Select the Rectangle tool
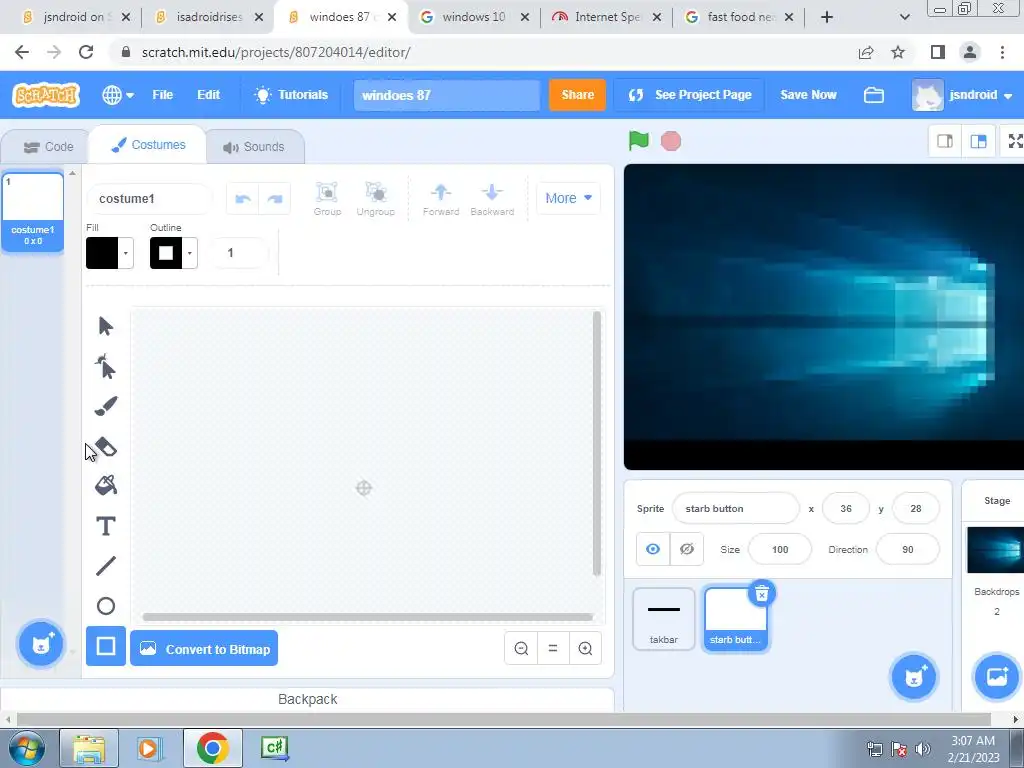The height and width of the screenshot is (768, 1024). point(105,646)
